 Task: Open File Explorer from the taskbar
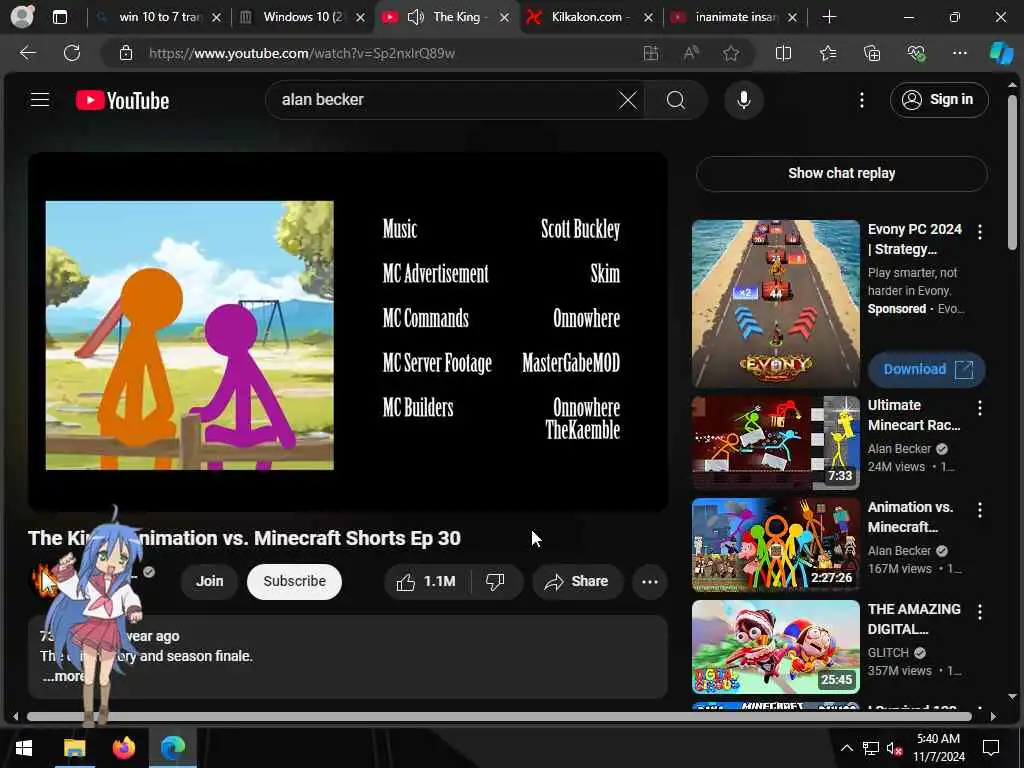tap(74, 748)
